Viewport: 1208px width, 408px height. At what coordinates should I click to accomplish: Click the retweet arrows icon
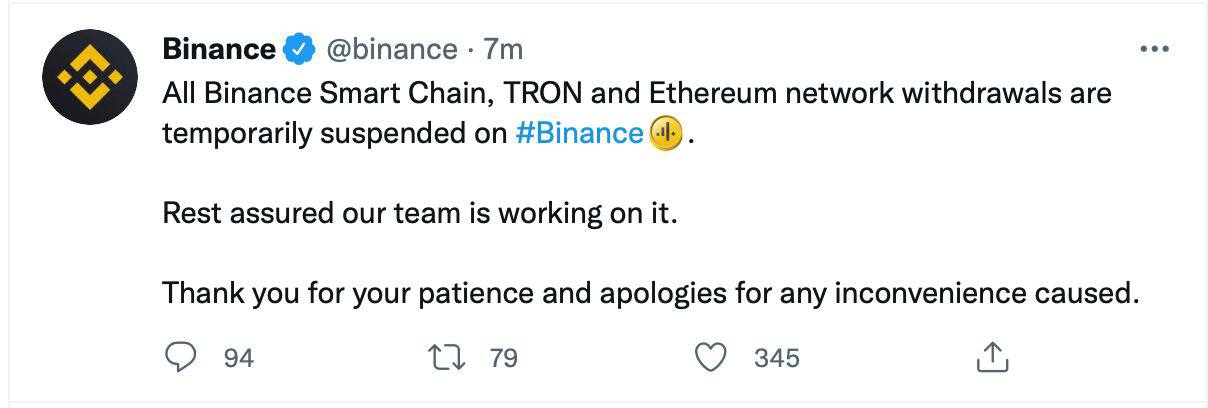[446, 356]
